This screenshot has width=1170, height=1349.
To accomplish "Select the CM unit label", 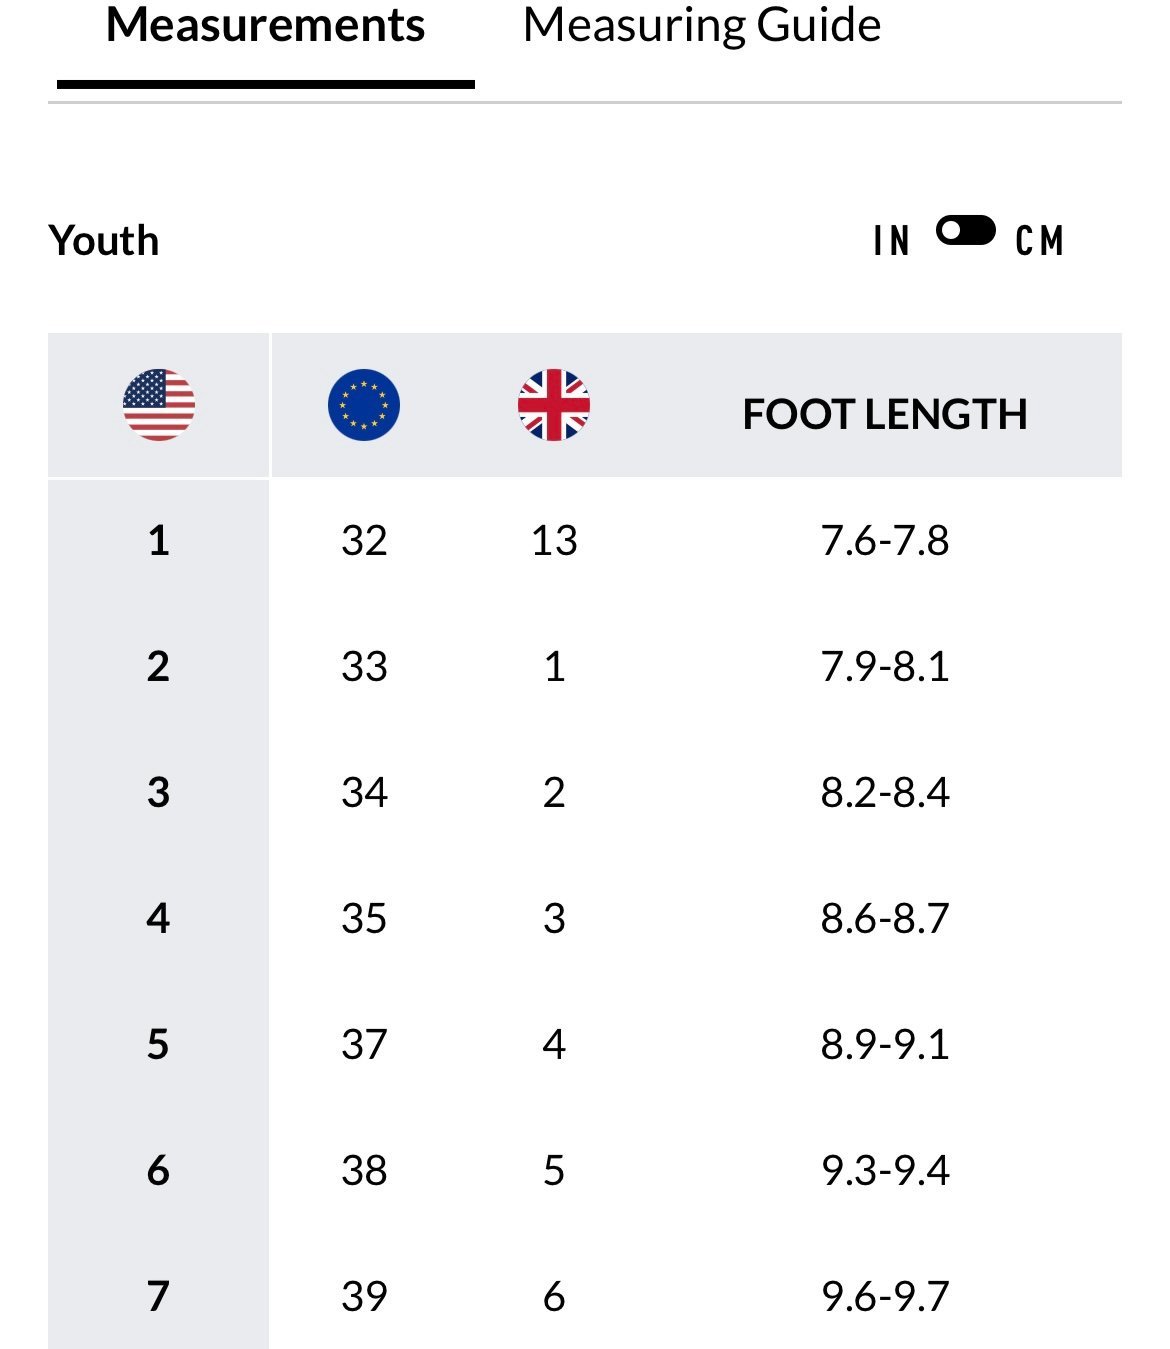I will point(1039,241).
